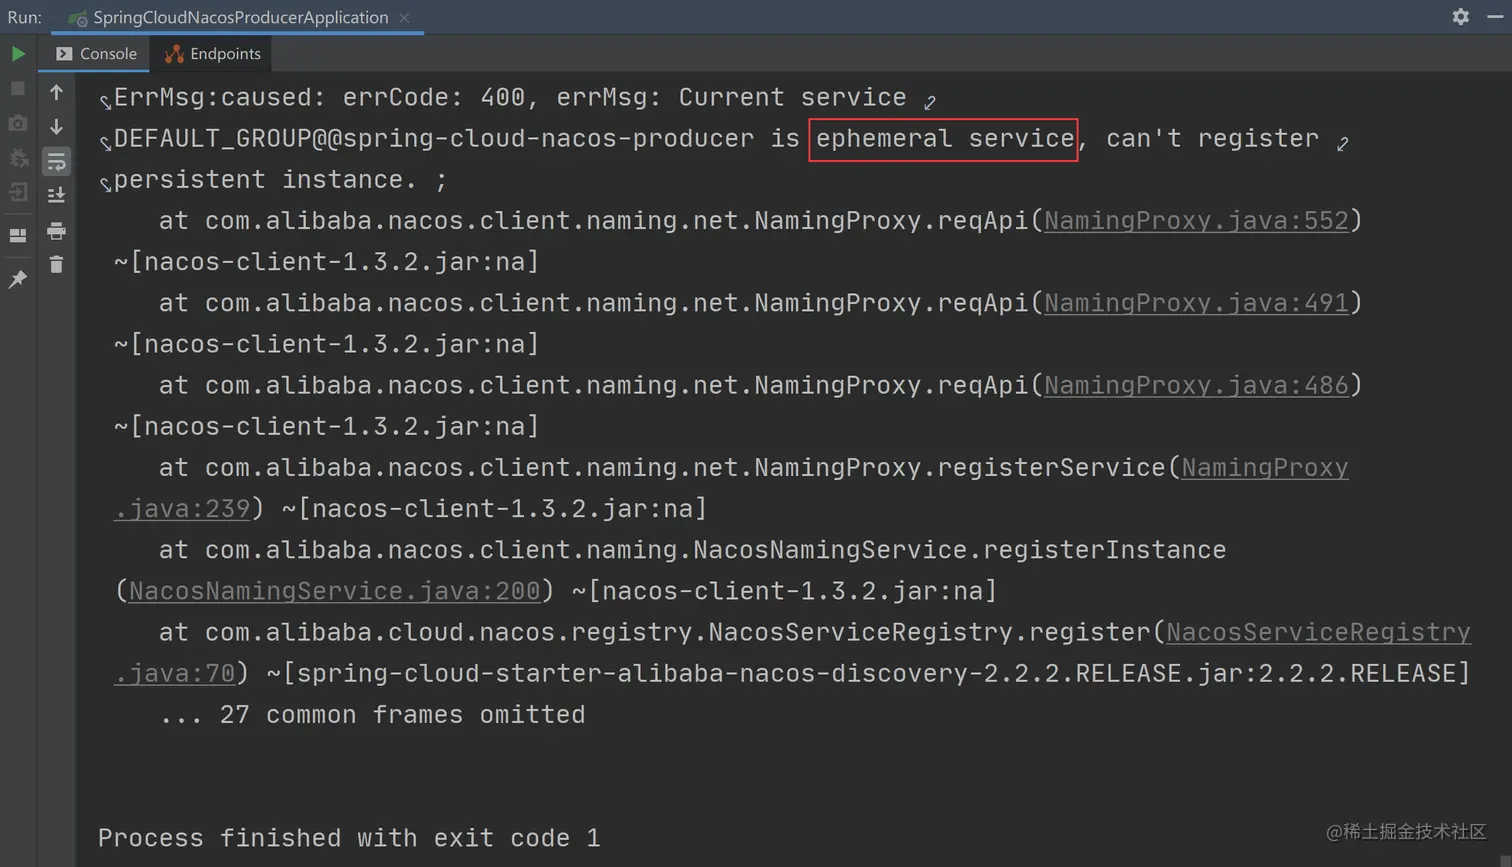Open the NamingProxy.java:486 link
The width and height of the screenshot is (1512, 867).
tap(1196, 385)
